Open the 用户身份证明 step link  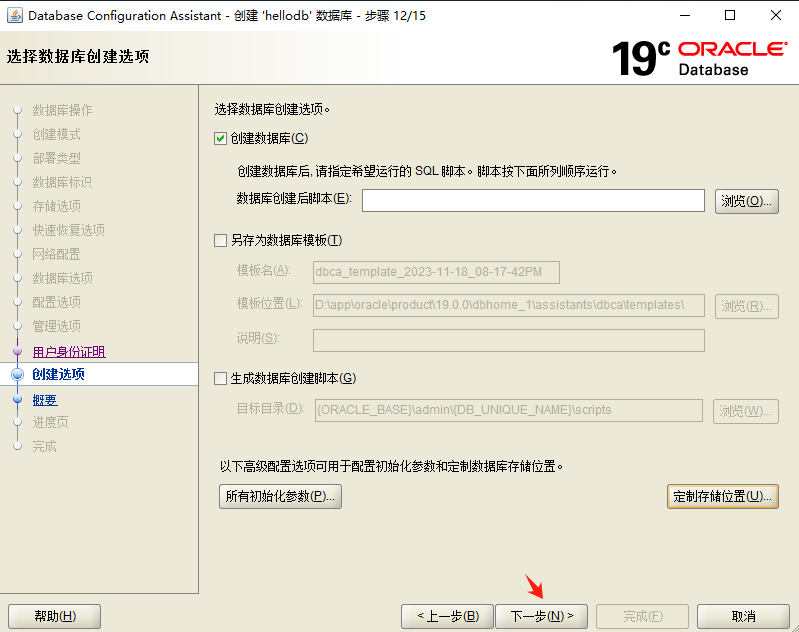pyautogui.click(x=69, y=352)
